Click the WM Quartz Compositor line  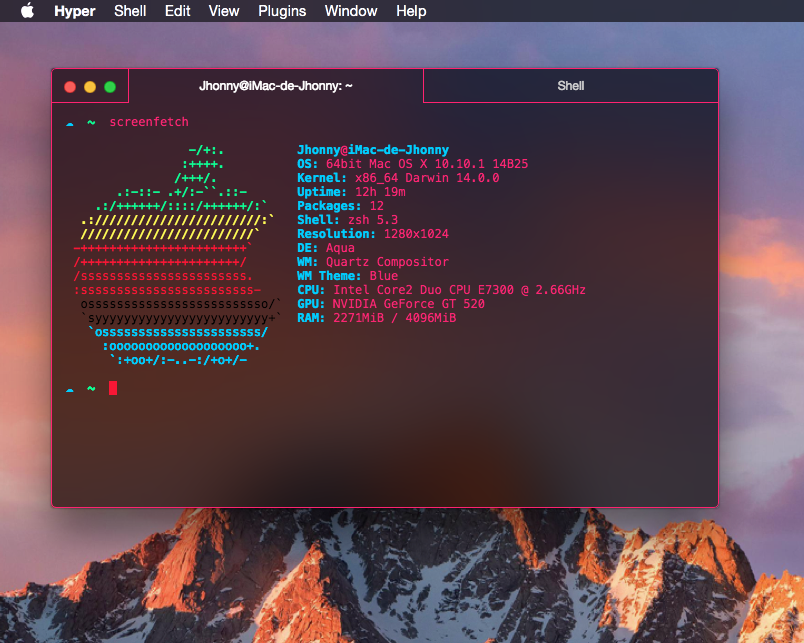[x=373, y=262]
